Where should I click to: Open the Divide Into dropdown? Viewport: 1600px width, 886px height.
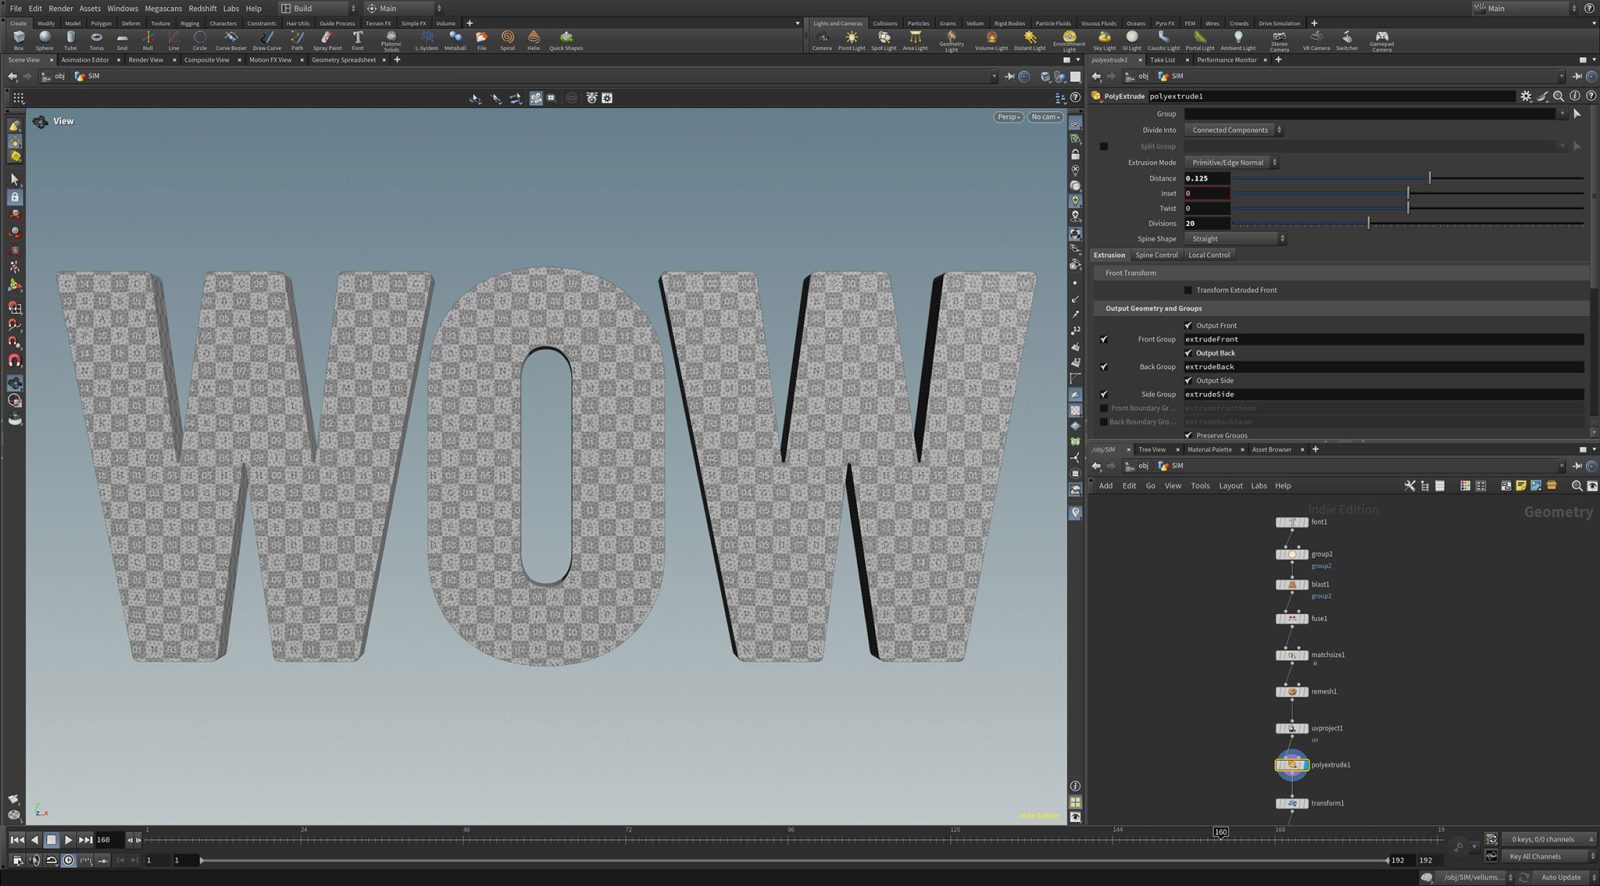click(x=1234, y=130)
